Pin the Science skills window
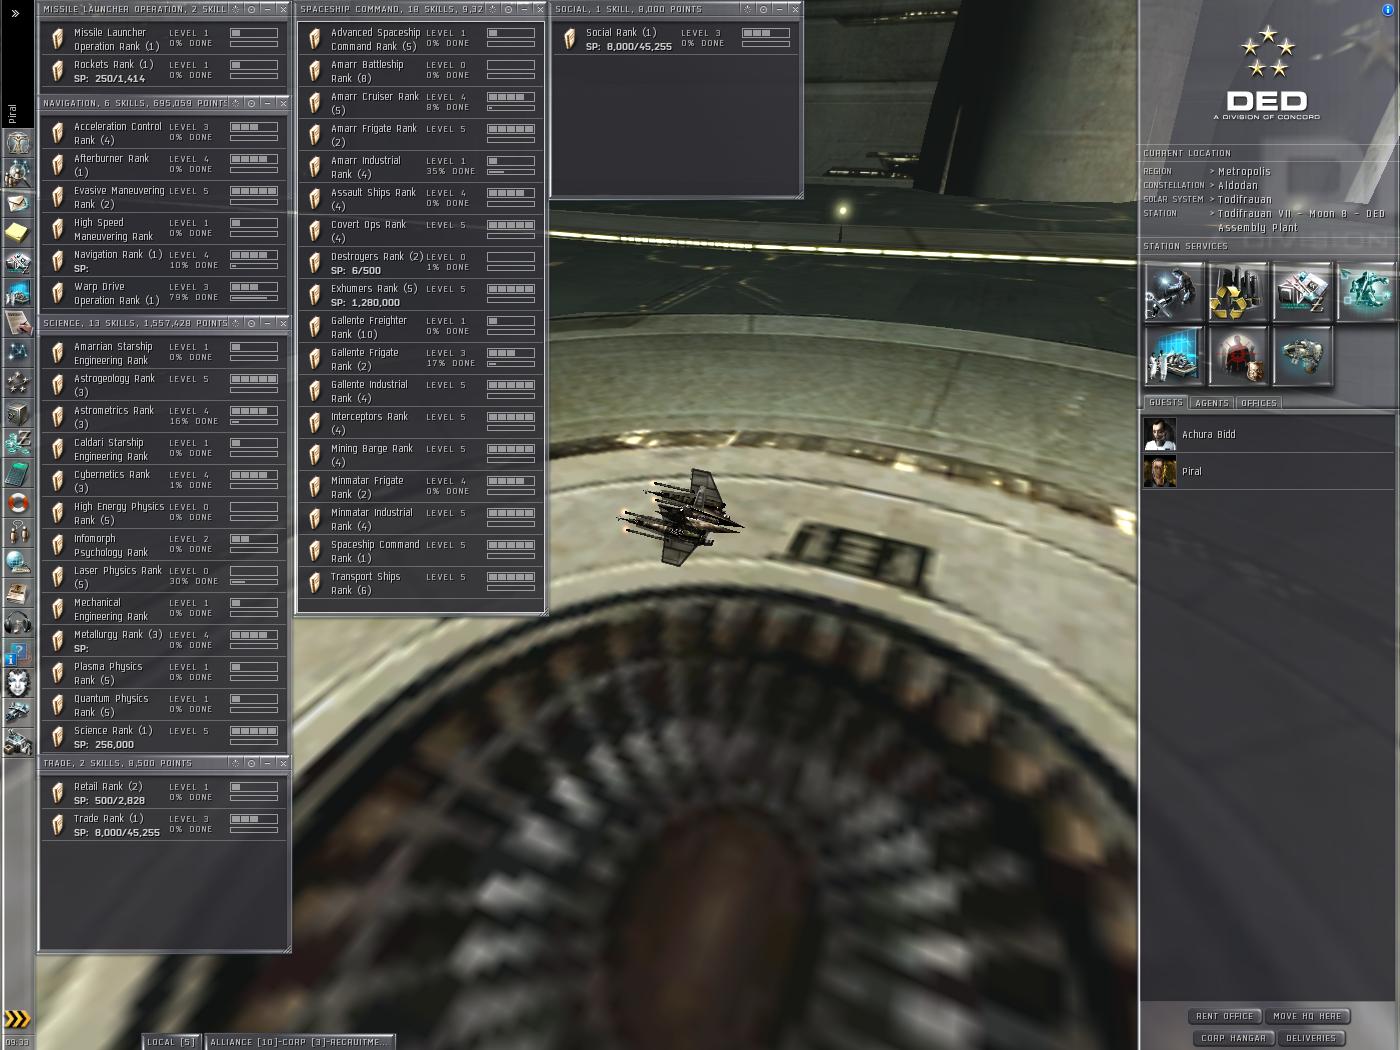1400x1050 pixels. pyautogui.click(x=236, y=323)
